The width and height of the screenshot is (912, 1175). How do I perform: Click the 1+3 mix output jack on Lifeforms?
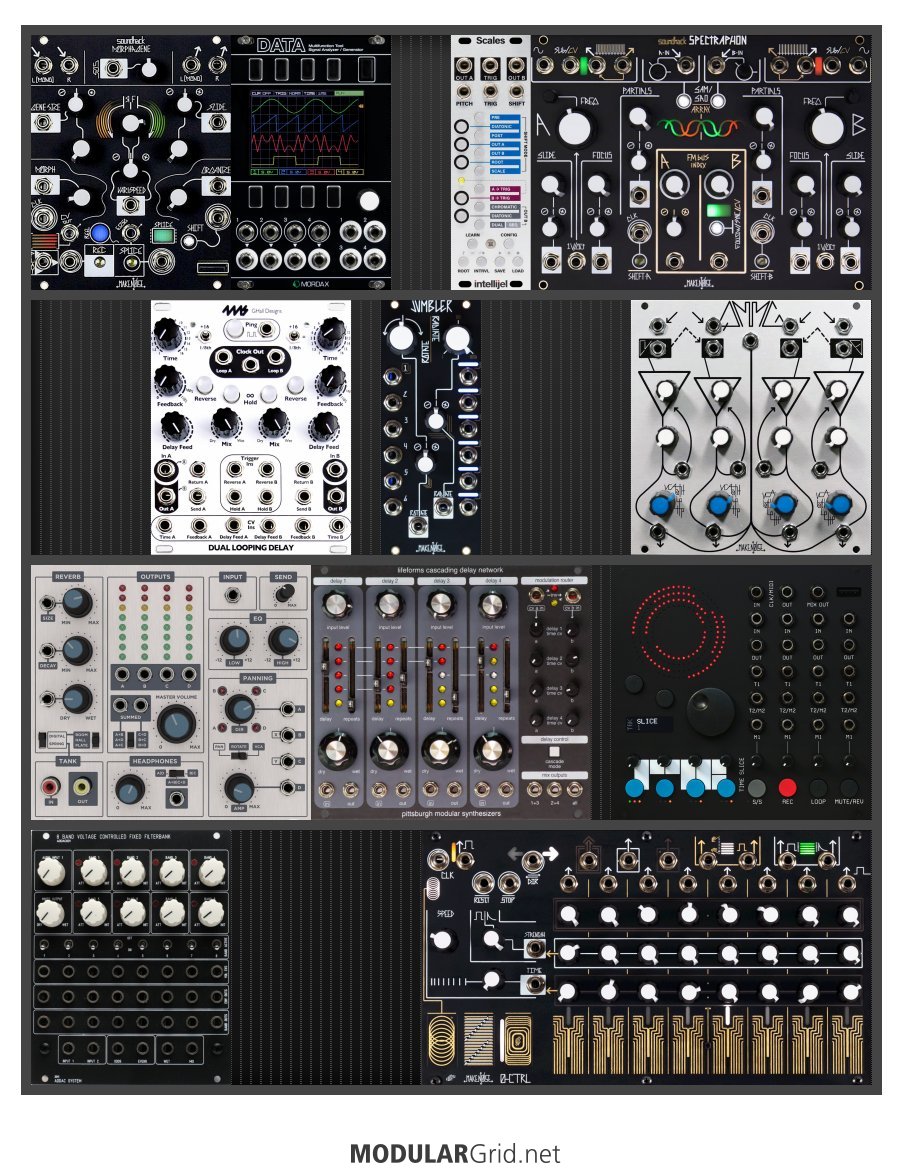point(534,789)
